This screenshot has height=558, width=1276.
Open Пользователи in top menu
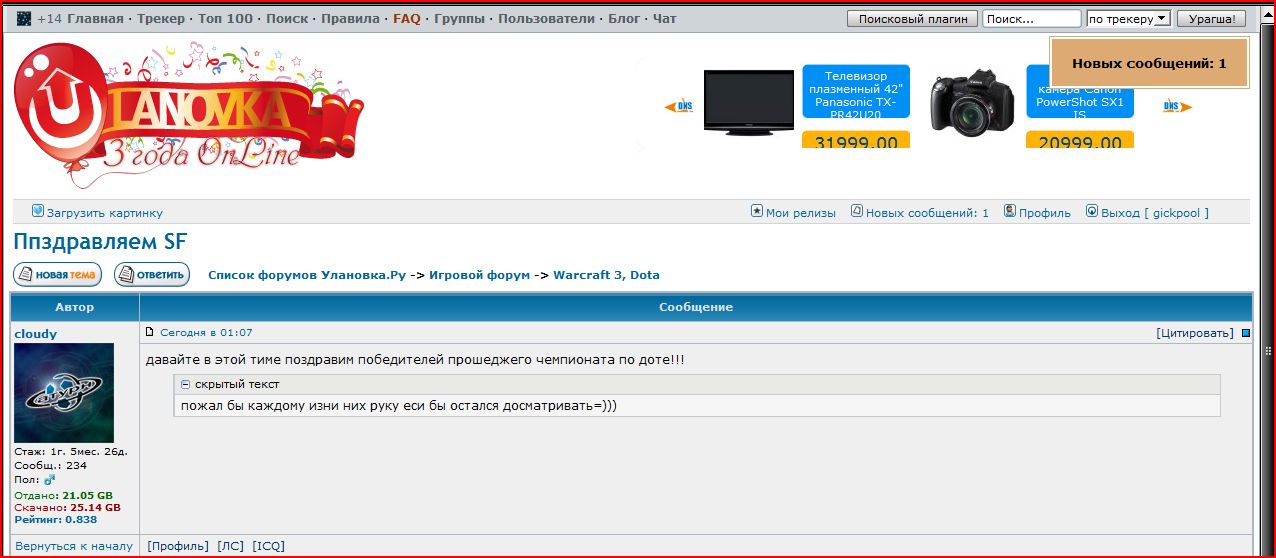[x=547, y=19]
